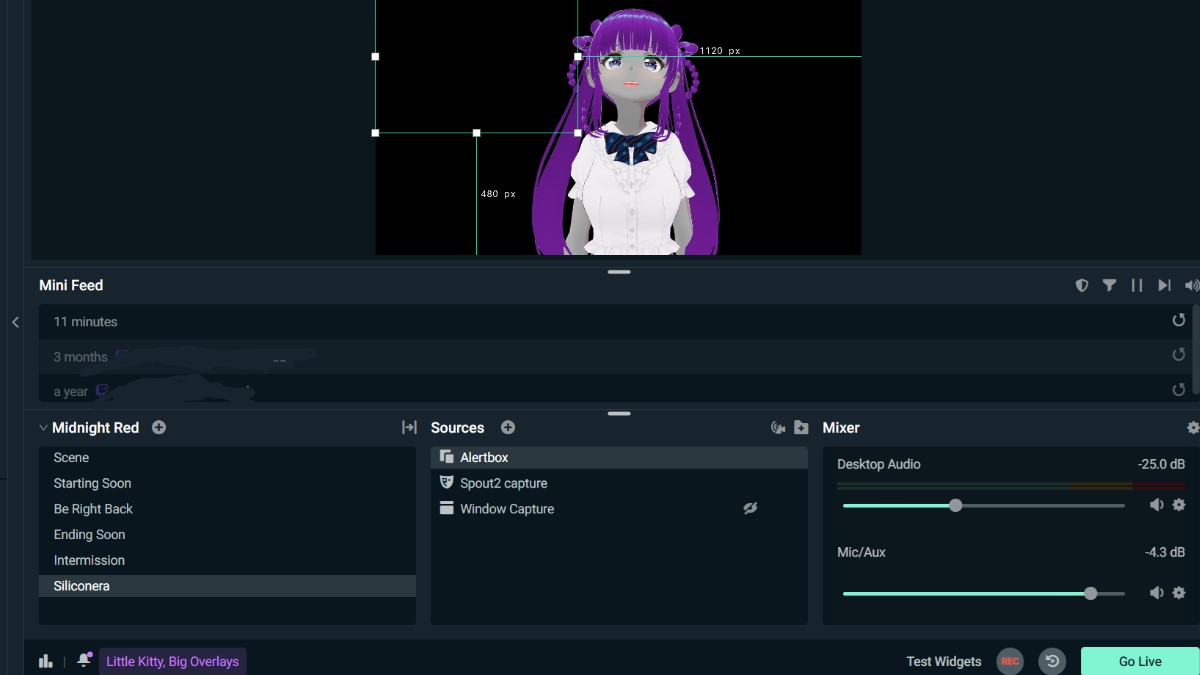Add a new scene with the plus icon
This screenshot has height=675, width=1200.
tap(159, 427)
